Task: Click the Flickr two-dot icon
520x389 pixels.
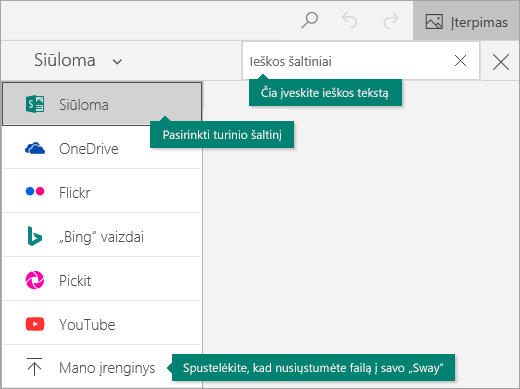Action: [35, 191]
